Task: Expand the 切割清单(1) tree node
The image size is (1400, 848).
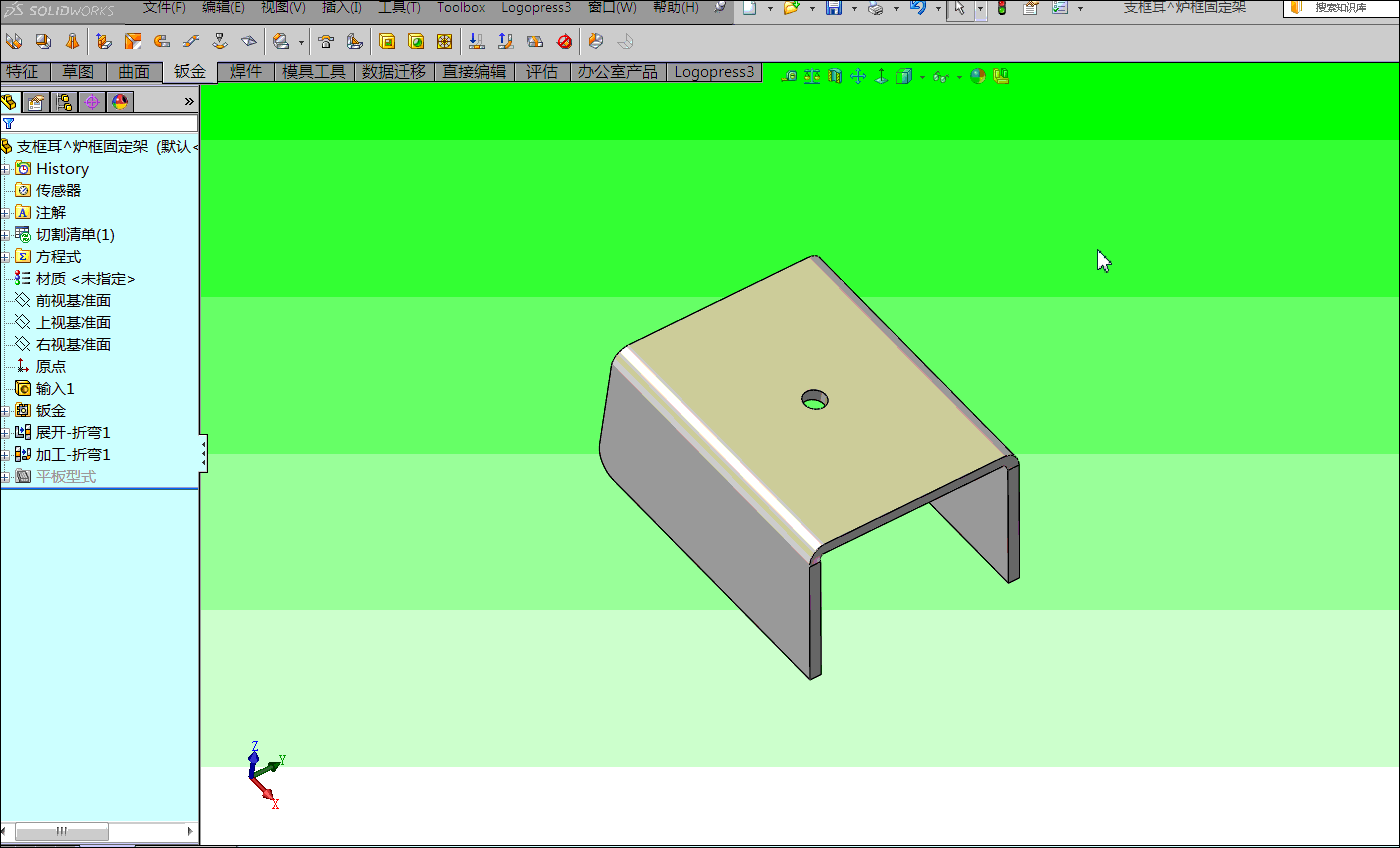Action: point(5,235)
